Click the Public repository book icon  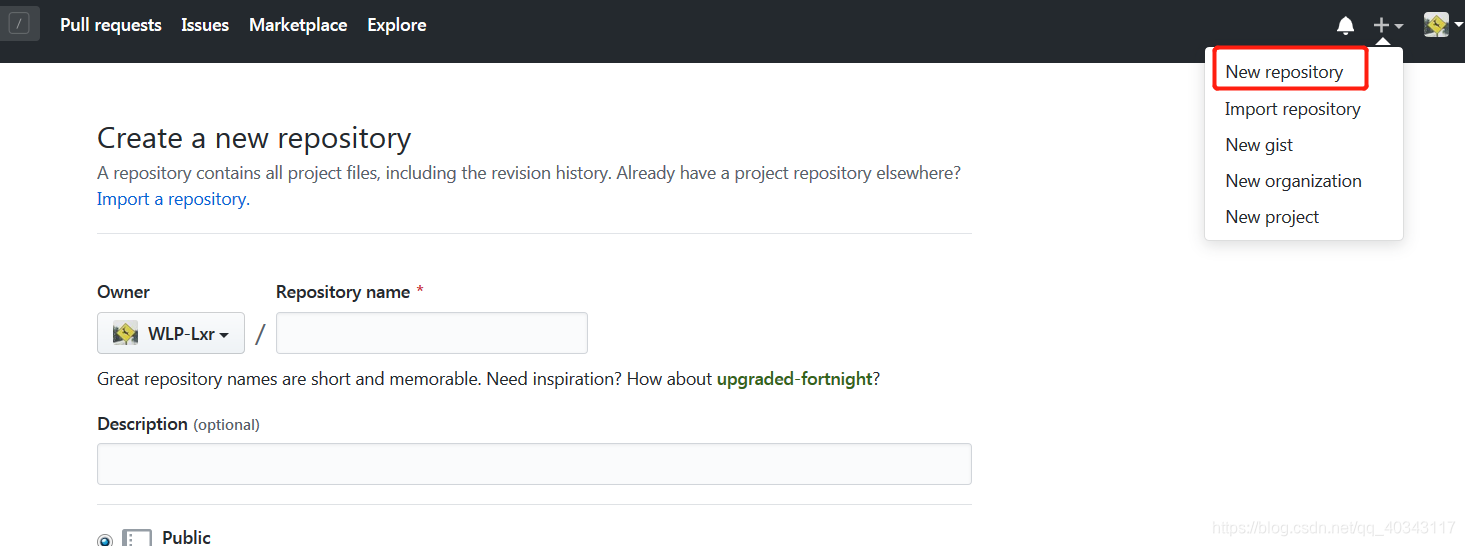point(137,538)
